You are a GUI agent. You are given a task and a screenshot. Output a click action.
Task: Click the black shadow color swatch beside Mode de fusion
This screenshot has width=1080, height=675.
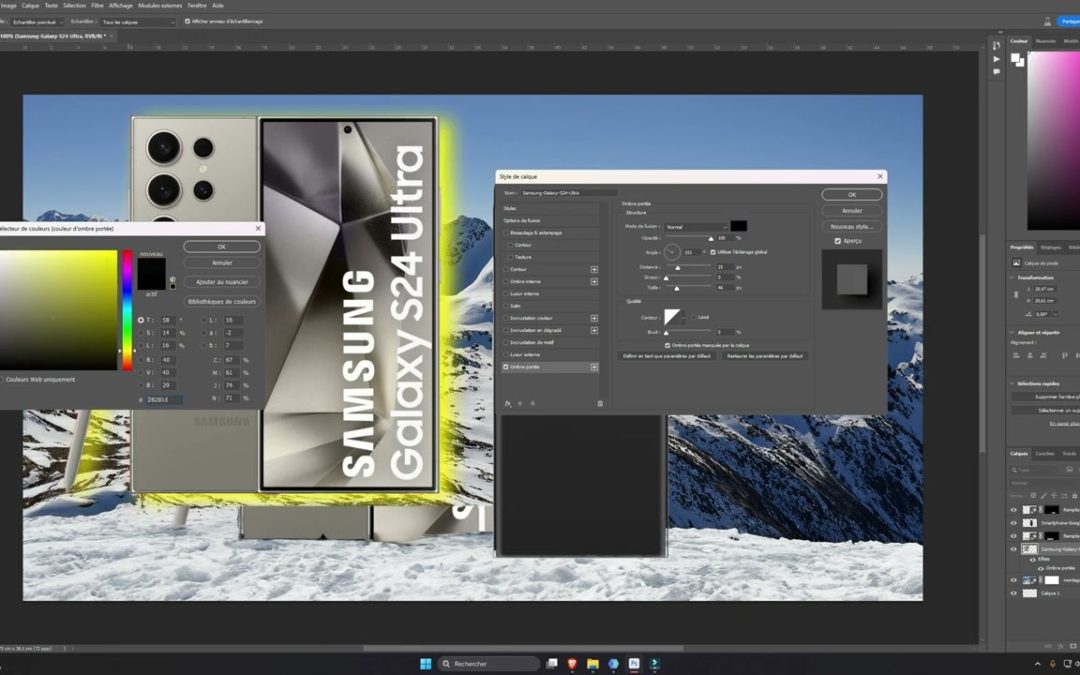pos(738,226)
